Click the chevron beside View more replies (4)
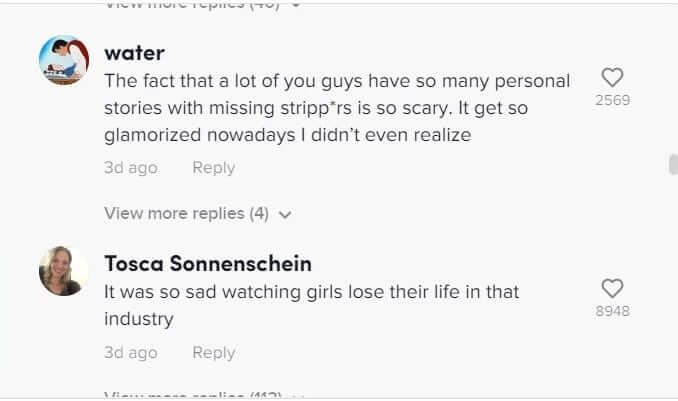 [x=286, y=214]
